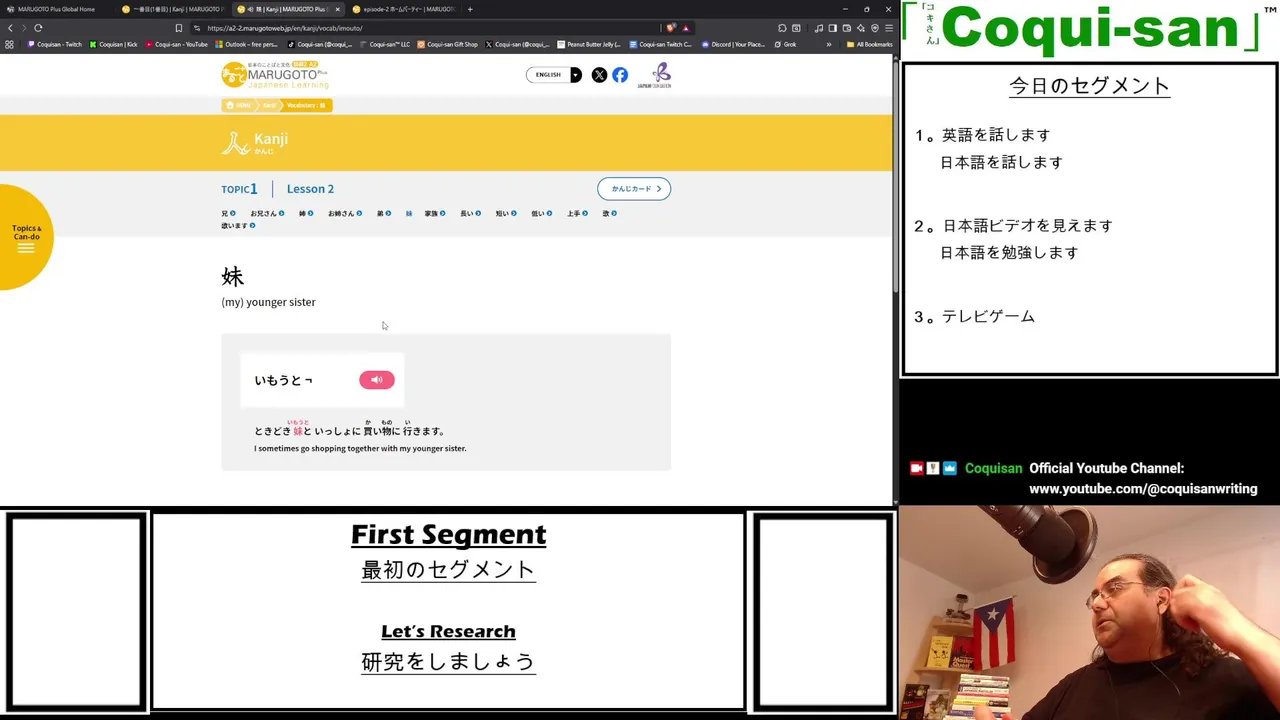Click the かんじカード button
Viewport: 1280px width, 720px height.
tap(634, 189)
